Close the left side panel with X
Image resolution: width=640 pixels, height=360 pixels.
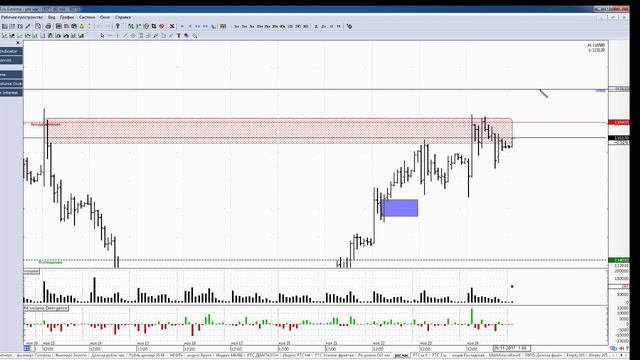pos(18,43)
